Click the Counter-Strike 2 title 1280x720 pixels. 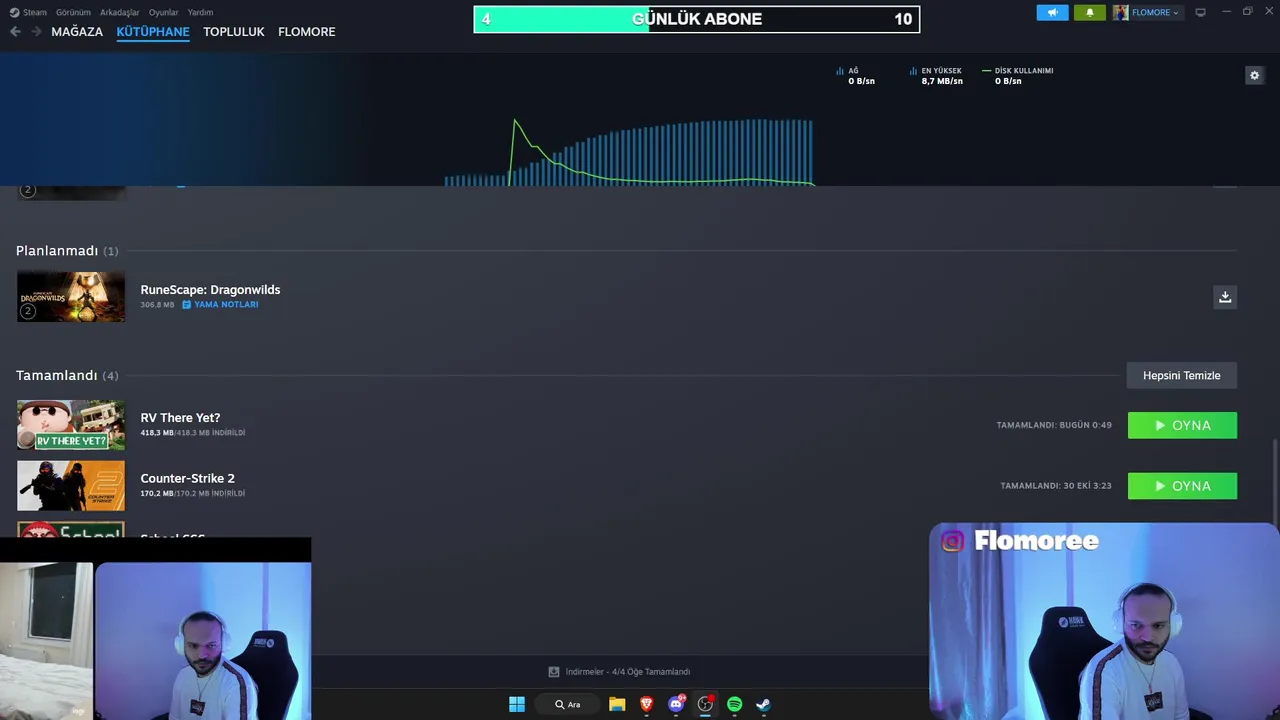187,478
